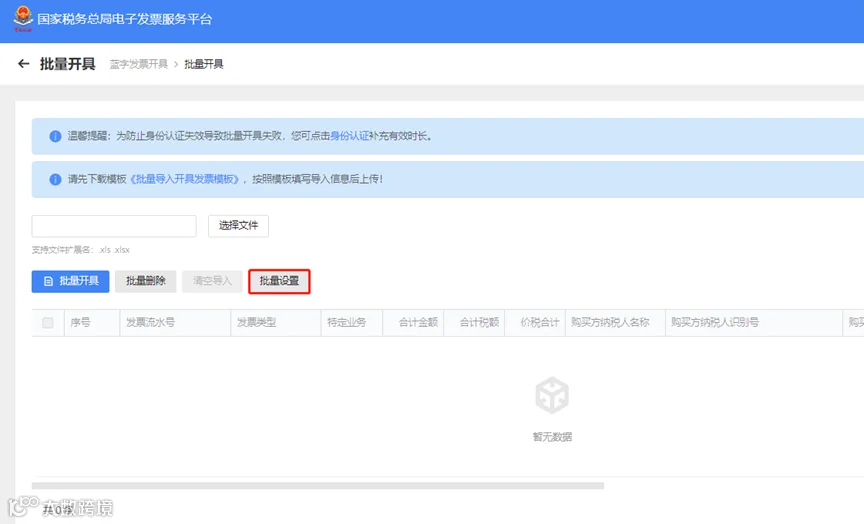The image size is (864, 524).
Task: Click the 清空导入 button
Action: click(x=212, y=281)
